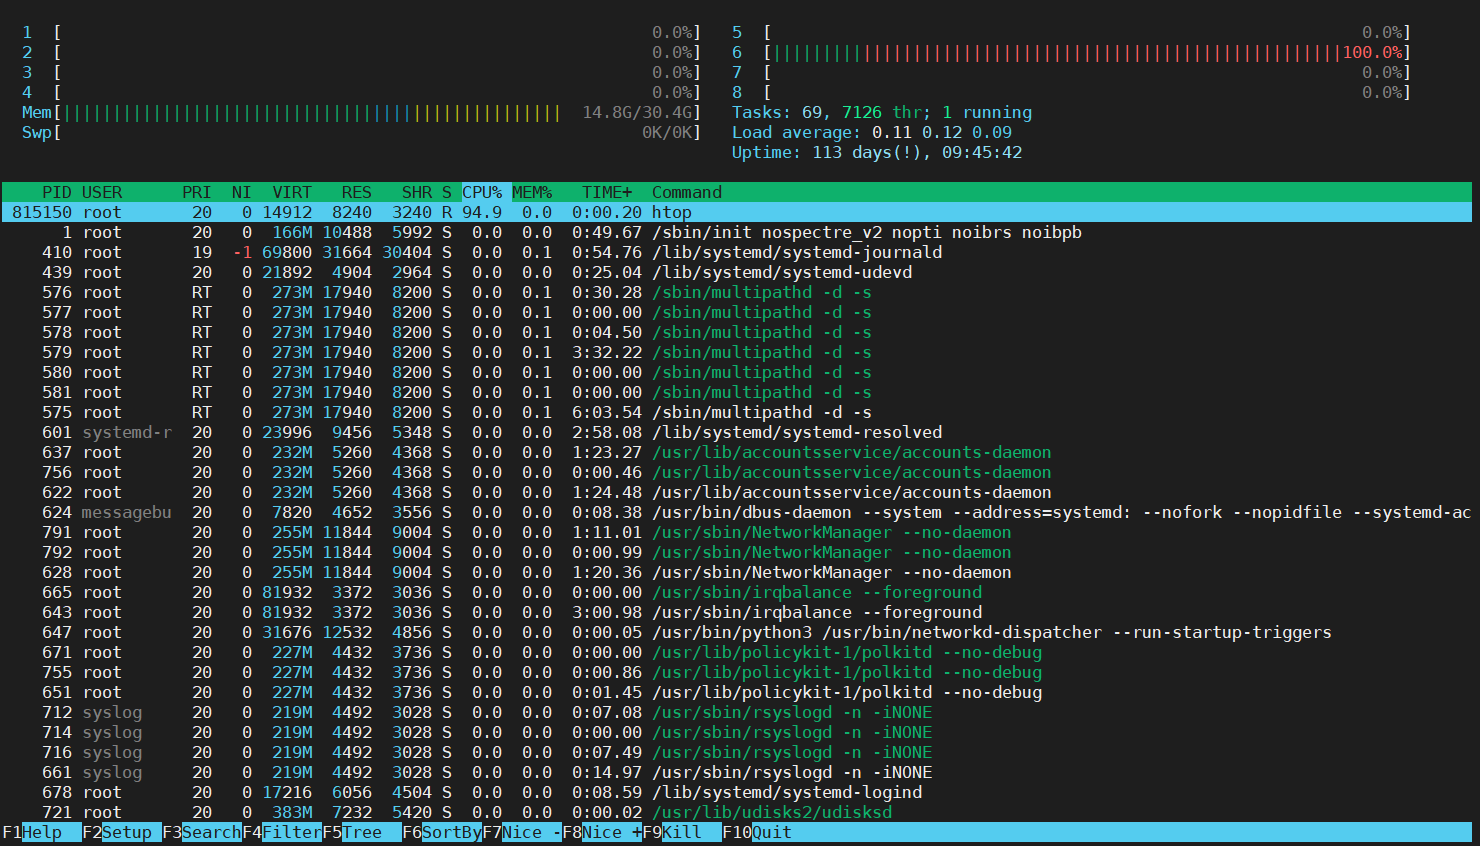Viewport: 1480px width, 846px height.
Task: Select the udisksd process row
Action: pyautogui.click(x=737, y=812)
